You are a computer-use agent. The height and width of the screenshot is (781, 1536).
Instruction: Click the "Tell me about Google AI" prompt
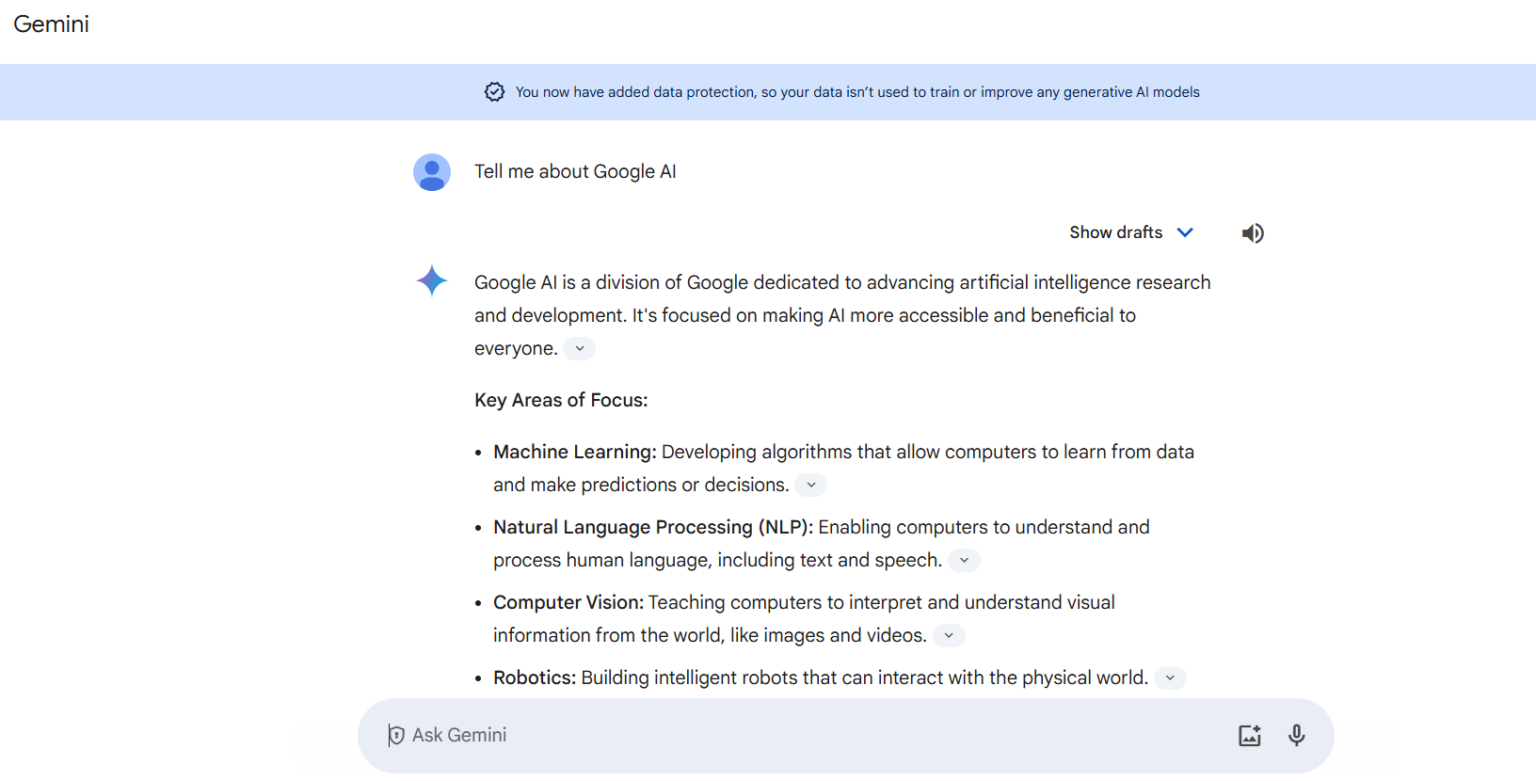575,172
